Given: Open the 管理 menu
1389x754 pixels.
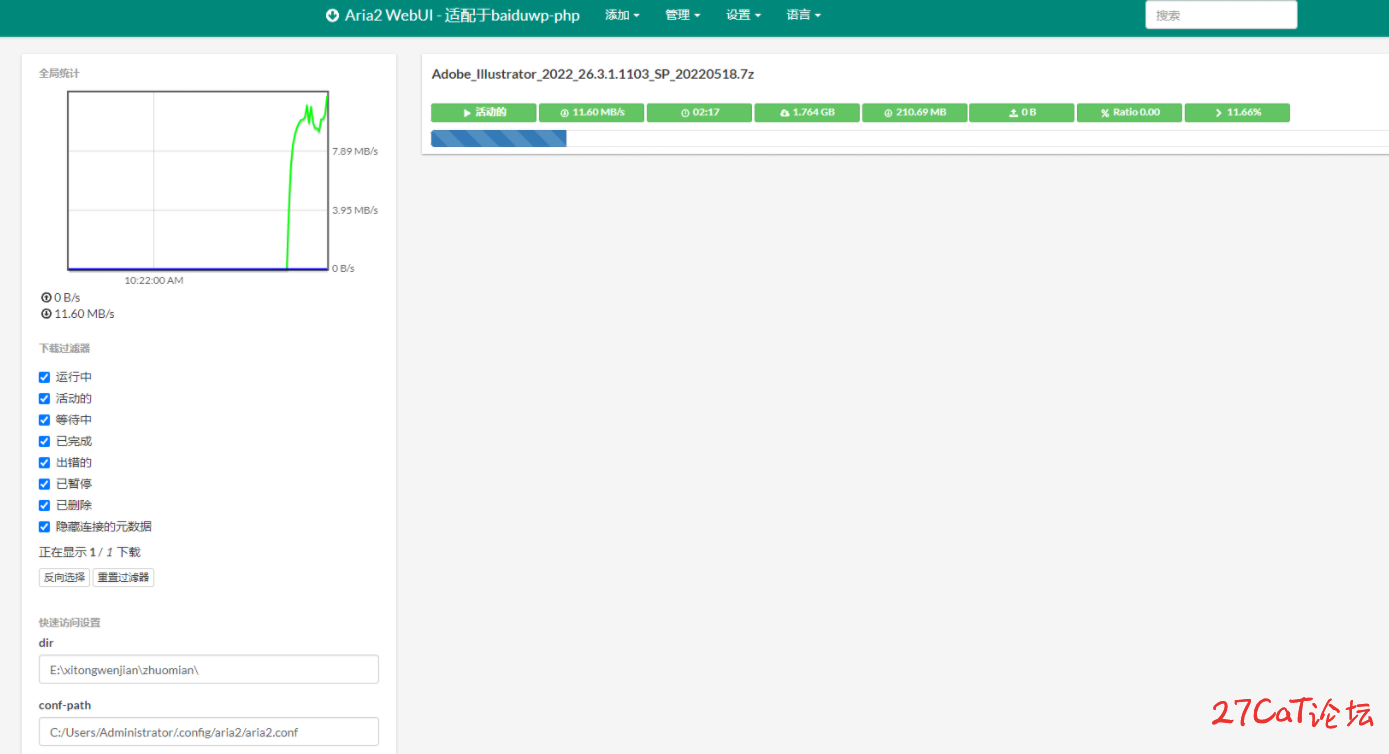Looking at the screenshot, I should (683, 16).
